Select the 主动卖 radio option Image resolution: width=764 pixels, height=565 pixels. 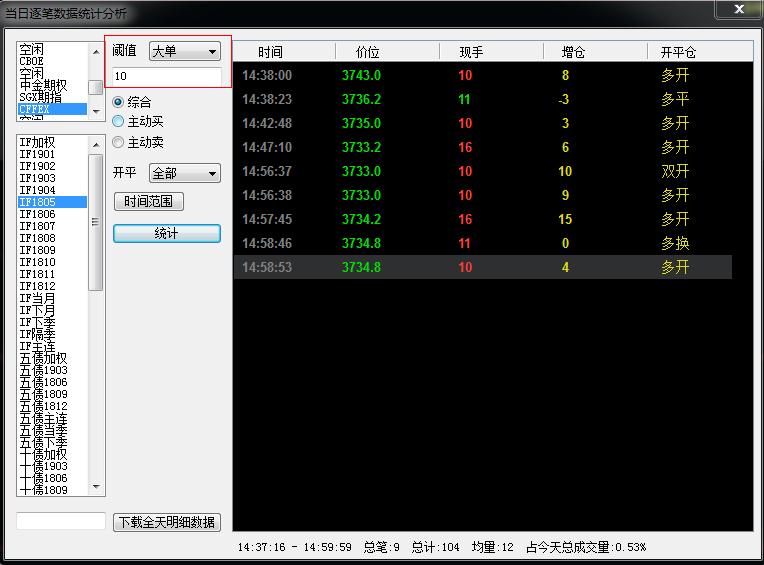[119, 143]
